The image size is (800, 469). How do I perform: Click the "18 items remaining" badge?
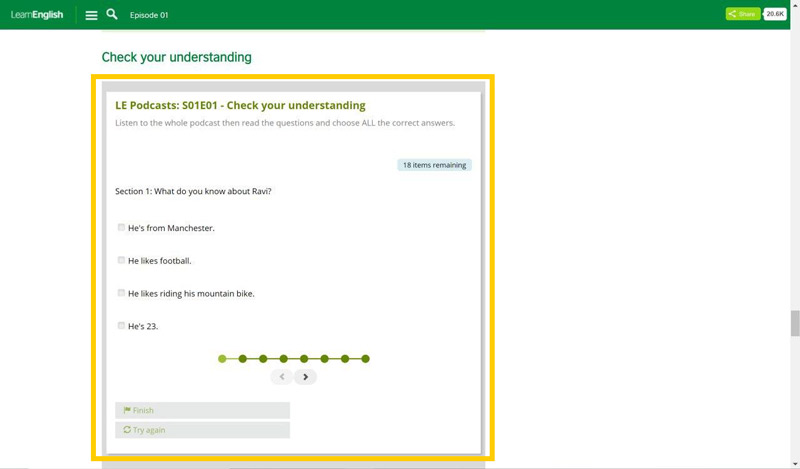[434, 165]
